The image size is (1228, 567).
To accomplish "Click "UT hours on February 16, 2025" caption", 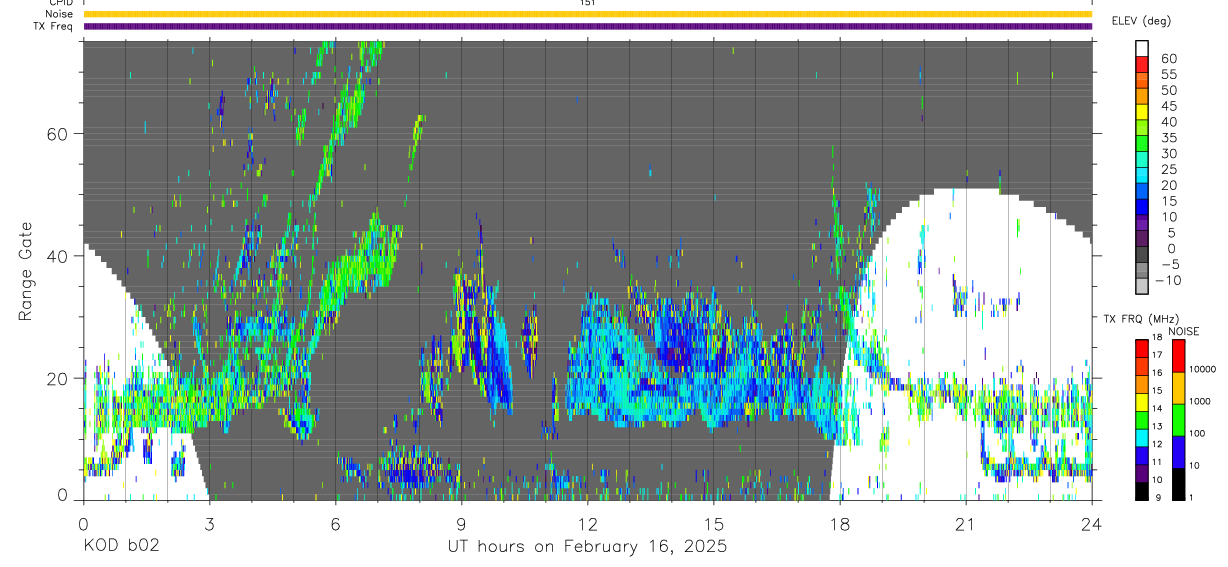I will [x=587, y=547].
